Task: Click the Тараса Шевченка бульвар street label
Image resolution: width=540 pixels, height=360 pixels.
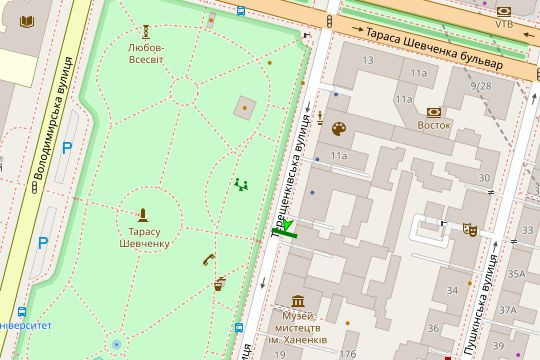Action: click(434, 48)
